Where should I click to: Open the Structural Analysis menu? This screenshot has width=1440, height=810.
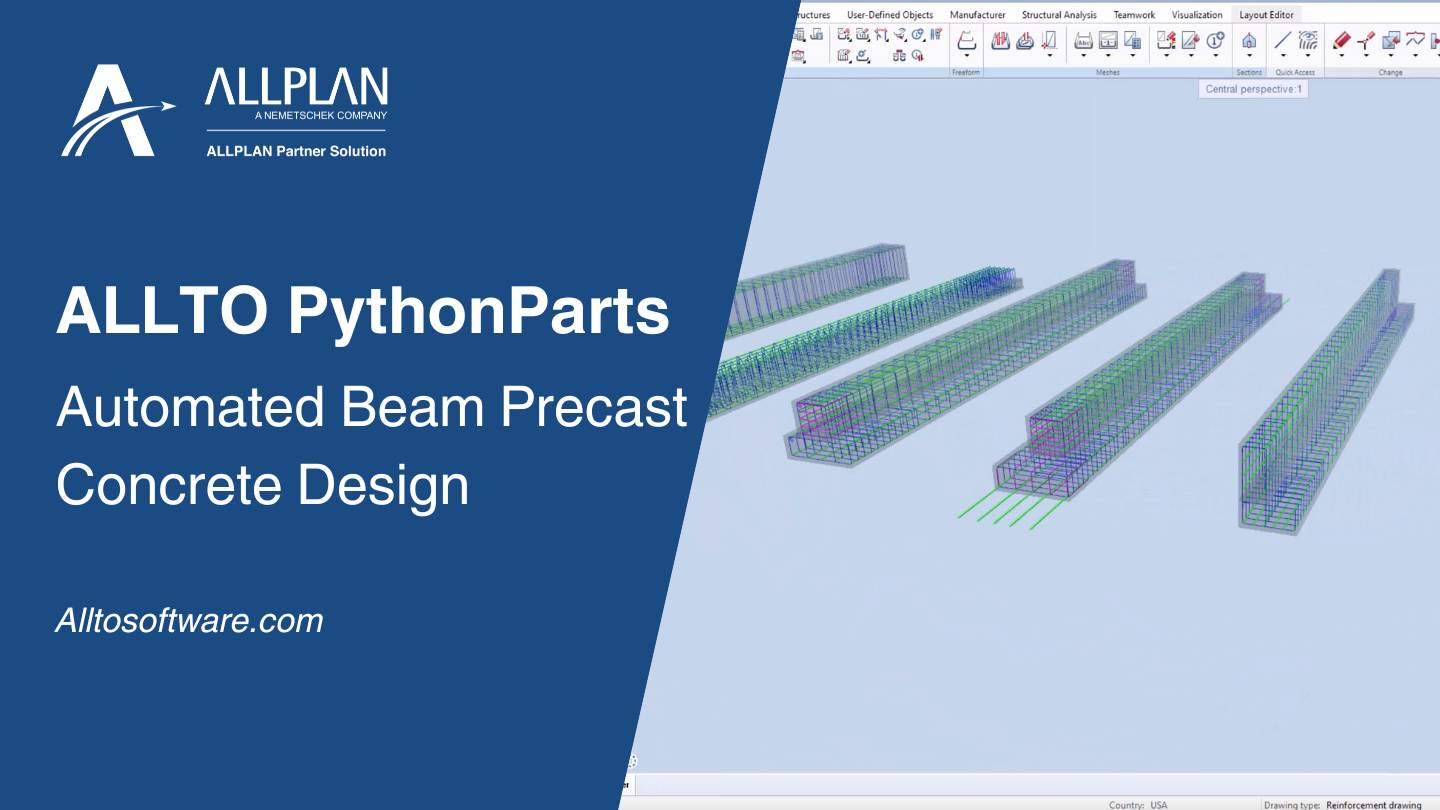point(1058,14)
